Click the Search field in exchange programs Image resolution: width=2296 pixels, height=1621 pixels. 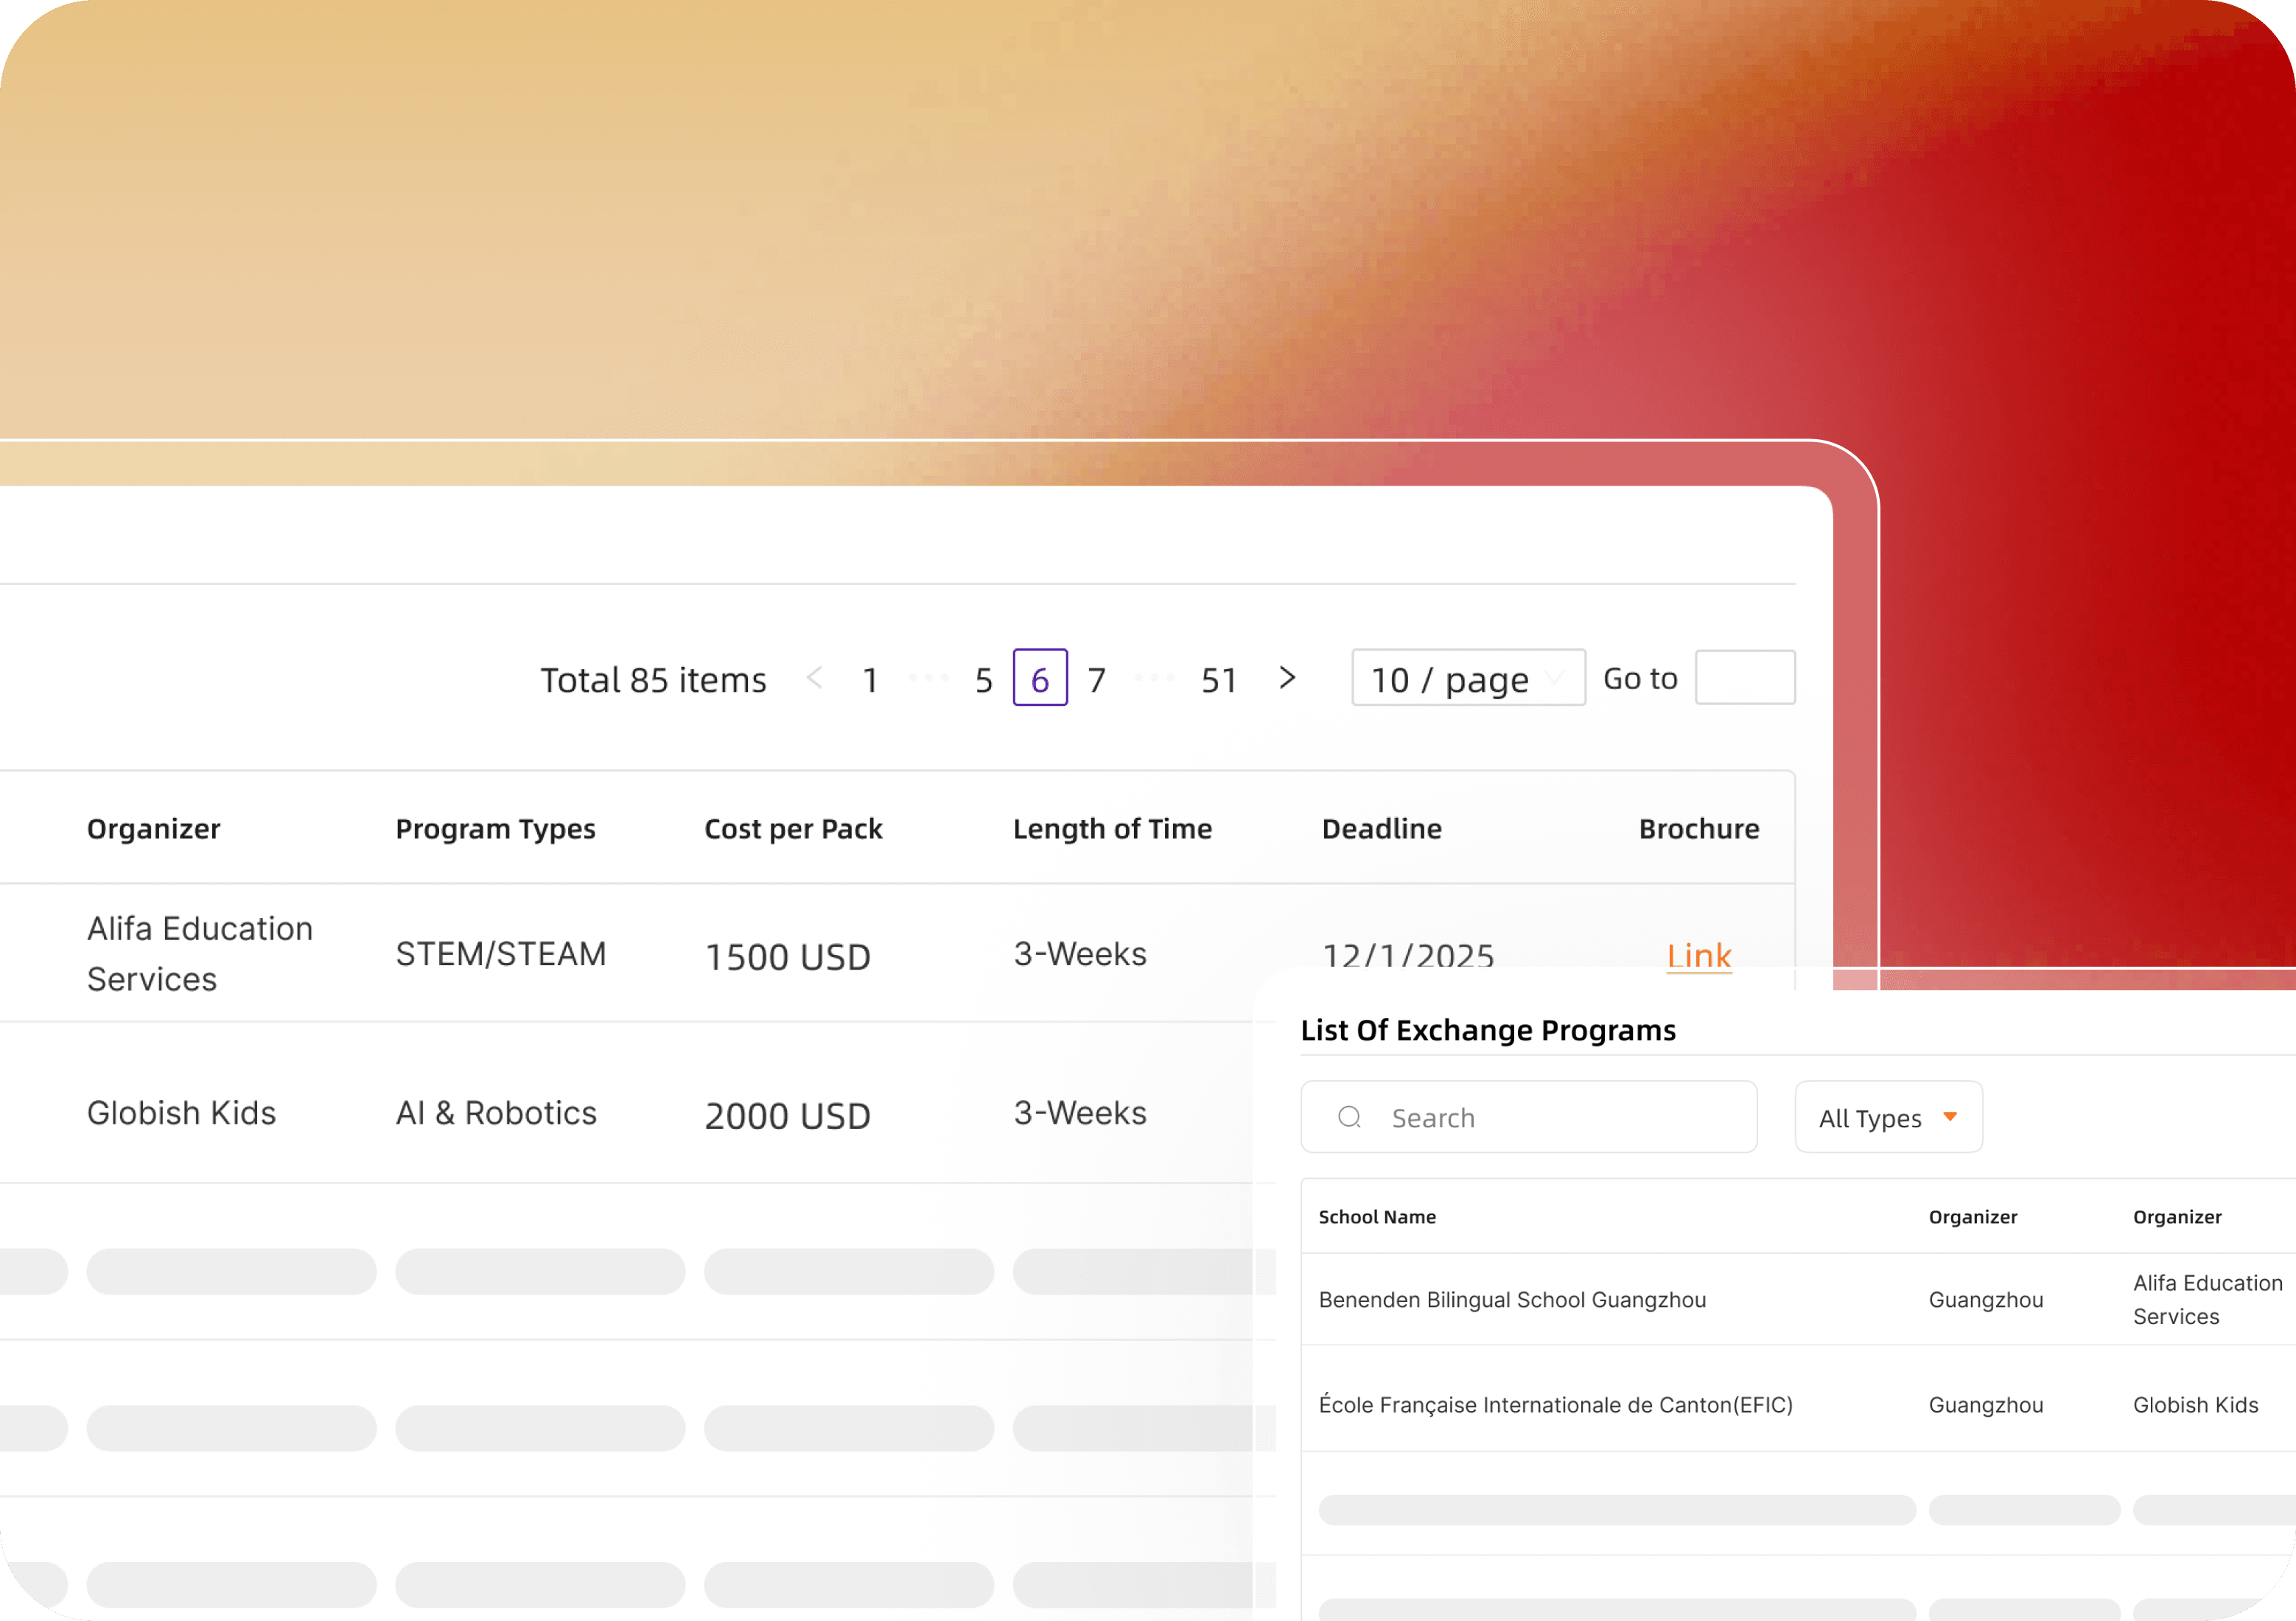[x=1528, y=1117]
